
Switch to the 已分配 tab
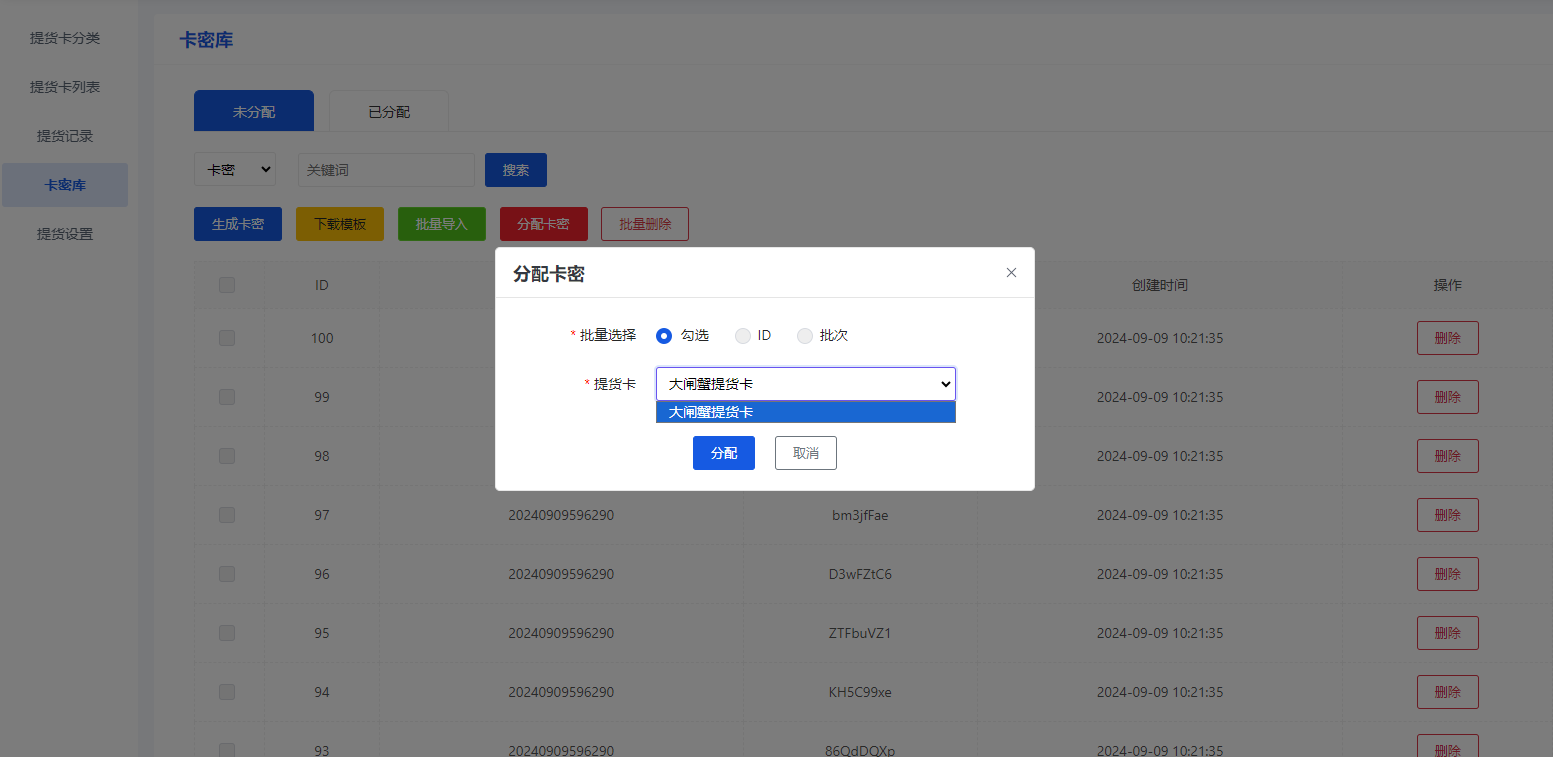click(388, 111)
